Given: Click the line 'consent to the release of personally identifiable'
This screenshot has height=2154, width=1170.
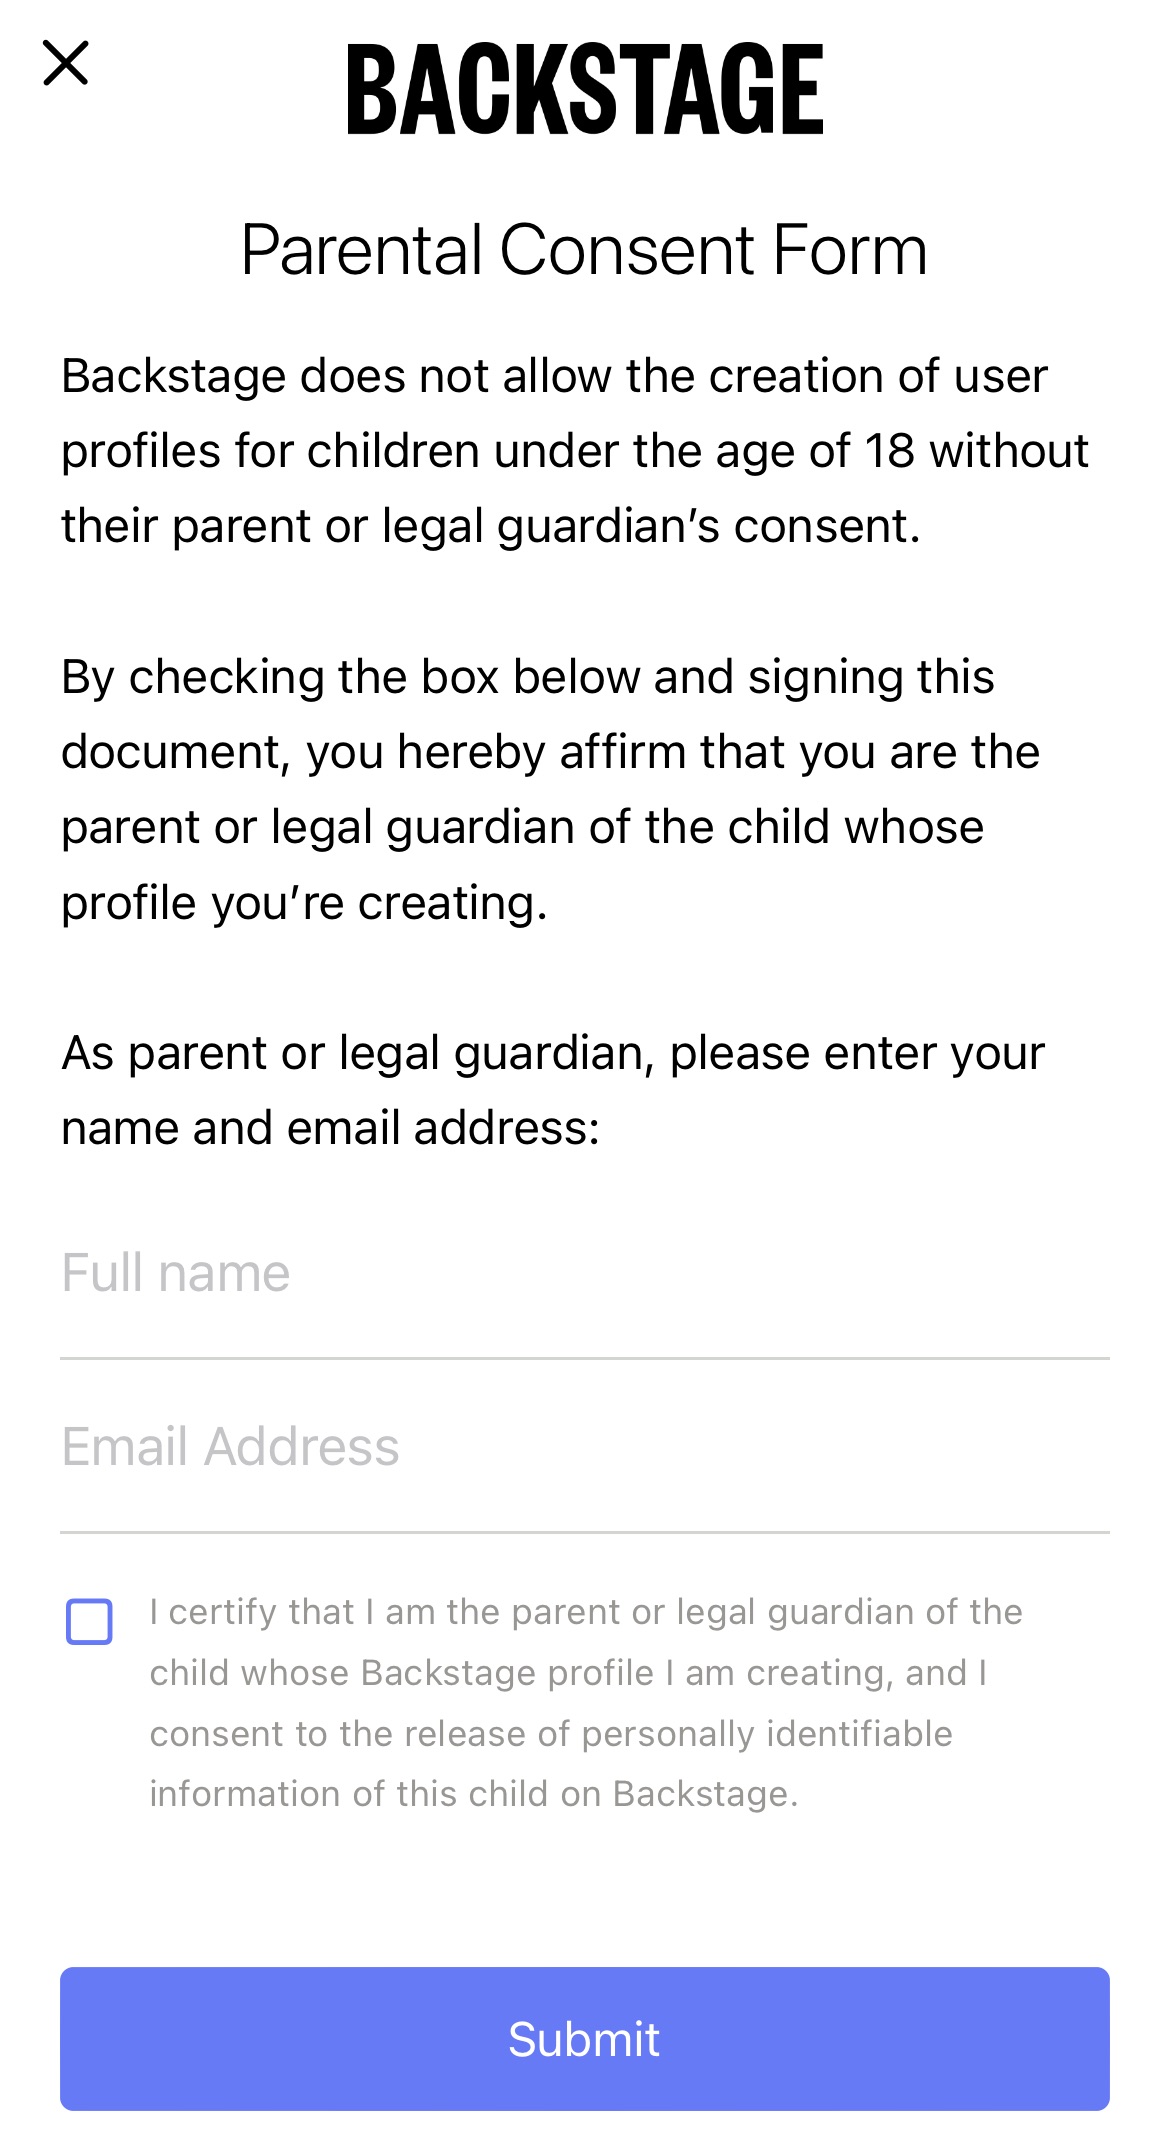Looking at the screenshot, I should click(x=551, y=1734).
